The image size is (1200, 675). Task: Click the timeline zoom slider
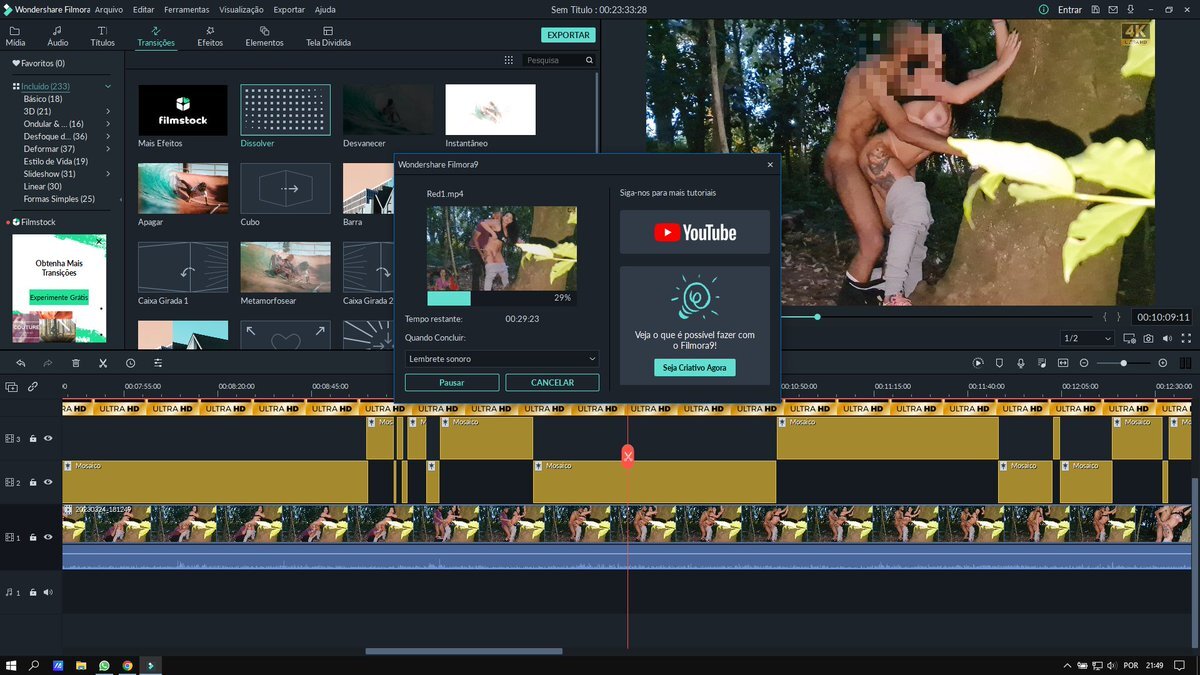(x=1124, y=363)
